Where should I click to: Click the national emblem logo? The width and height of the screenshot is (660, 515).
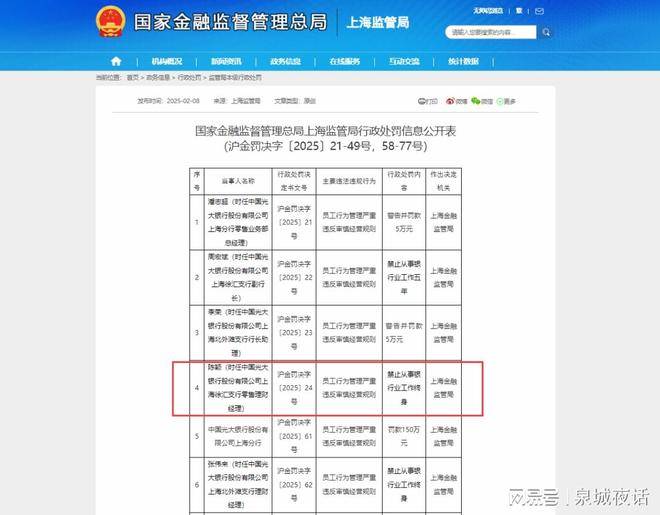click(109, 22)
